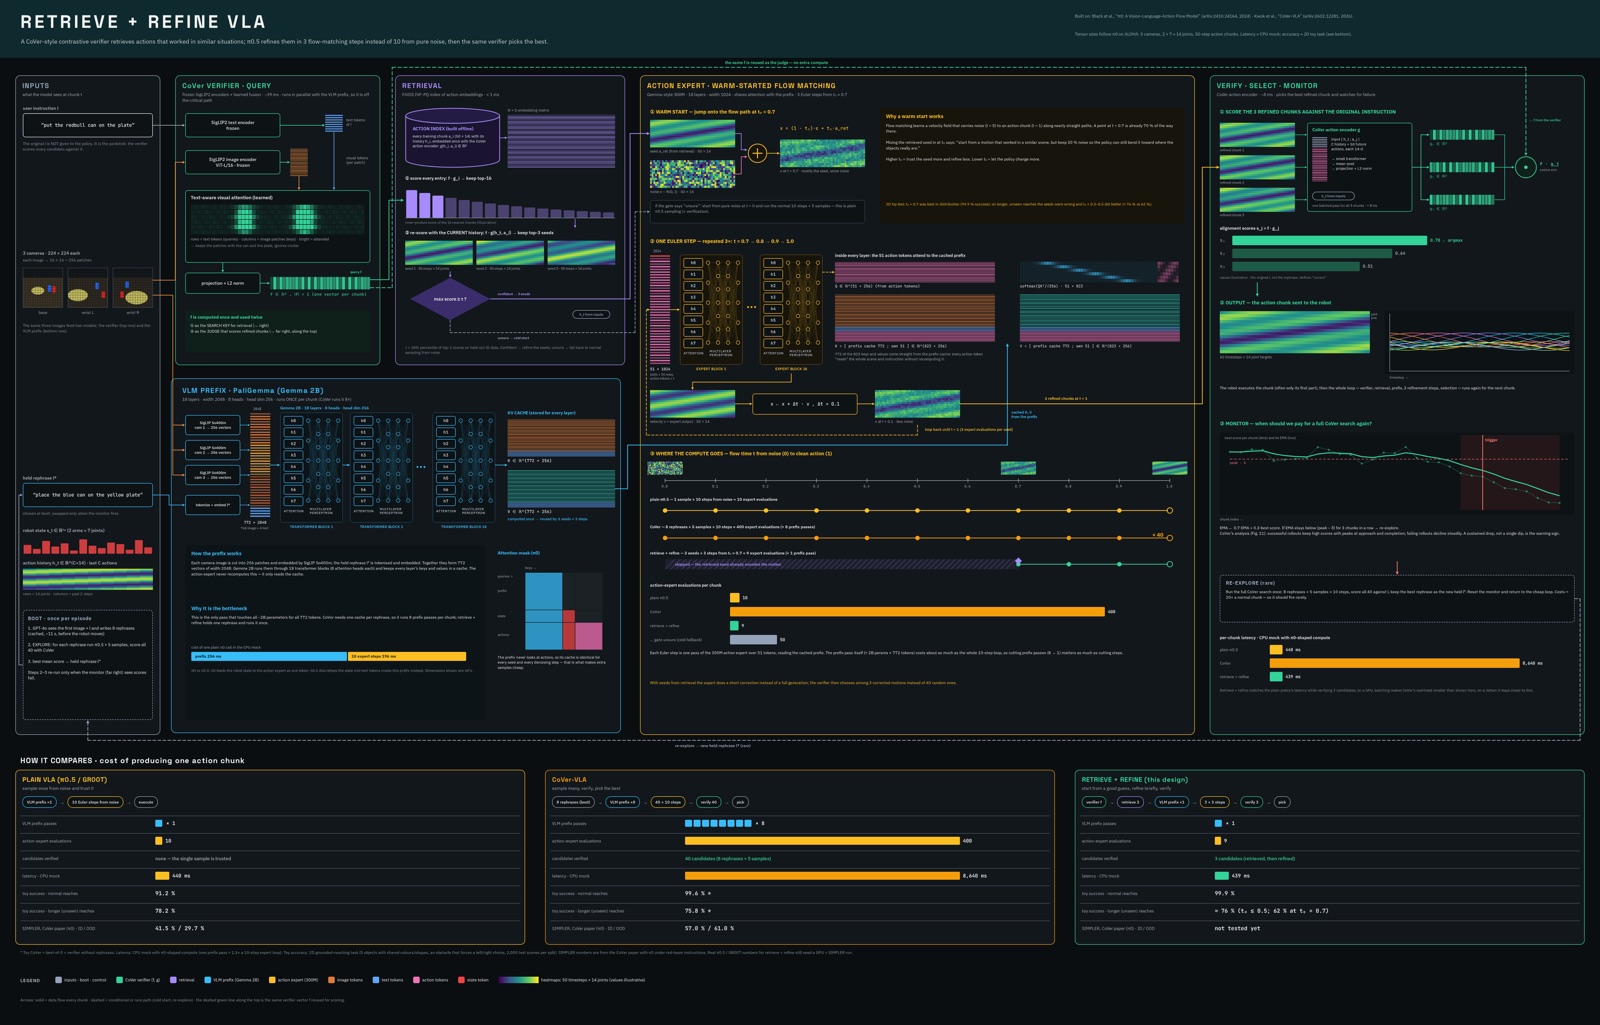Click the 'VERIFY · SELECT · MONITOR' panel title

pos(1267,86)
